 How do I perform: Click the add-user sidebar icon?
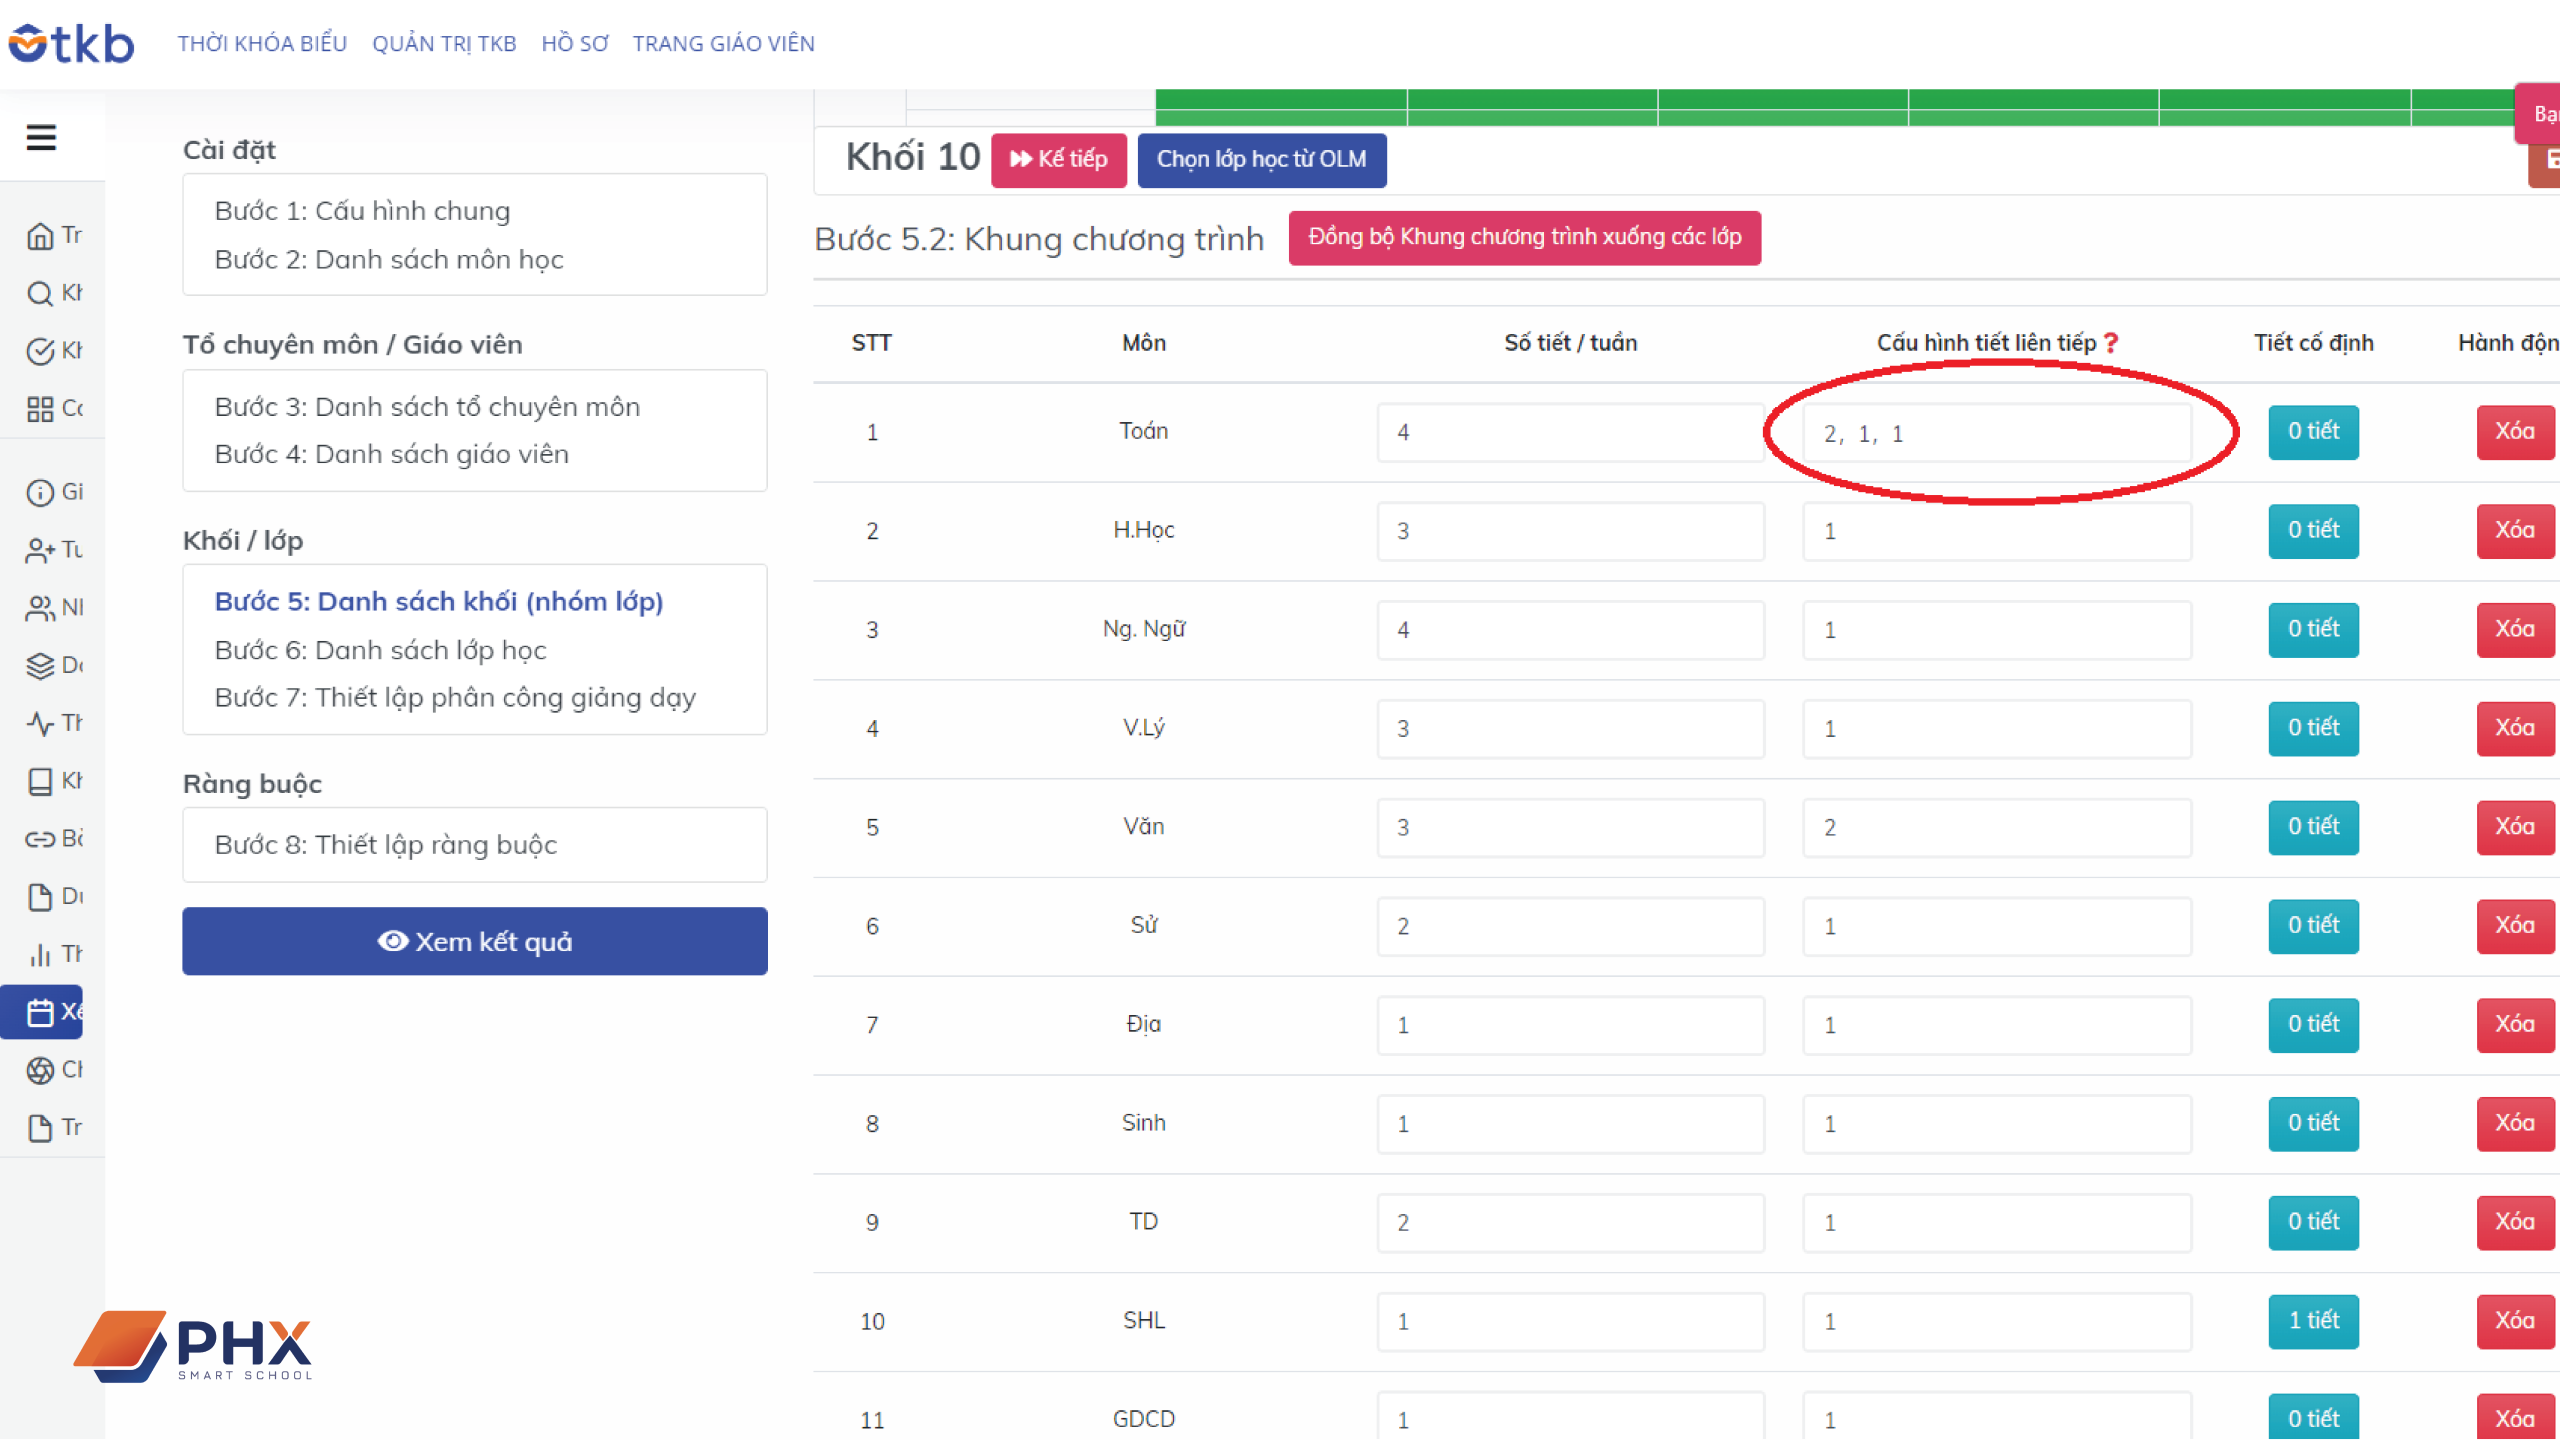click(x=40, y=550)
